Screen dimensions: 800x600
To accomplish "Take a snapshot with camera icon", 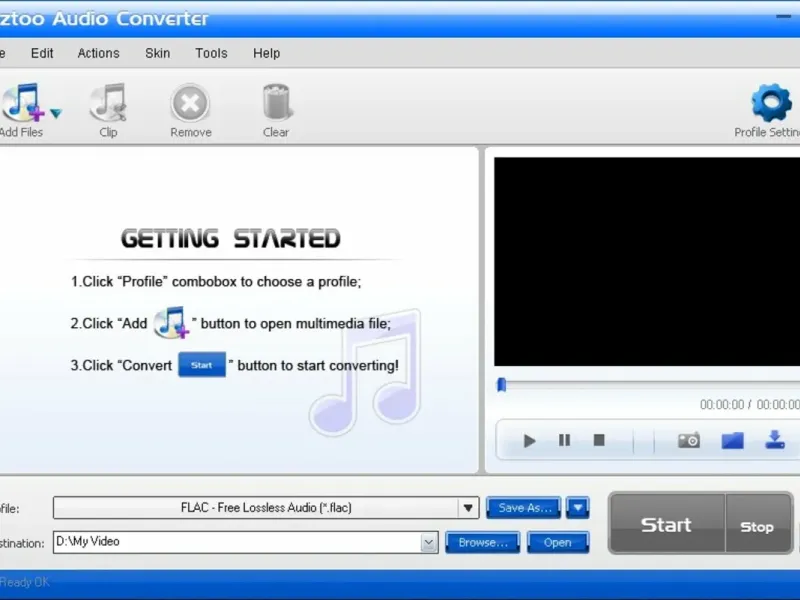I will coord(689,440).
